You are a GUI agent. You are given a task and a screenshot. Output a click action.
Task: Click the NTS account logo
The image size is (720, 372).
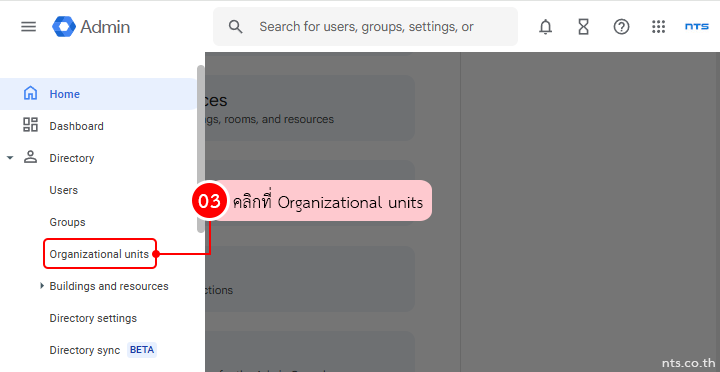[x=697, y=27]
